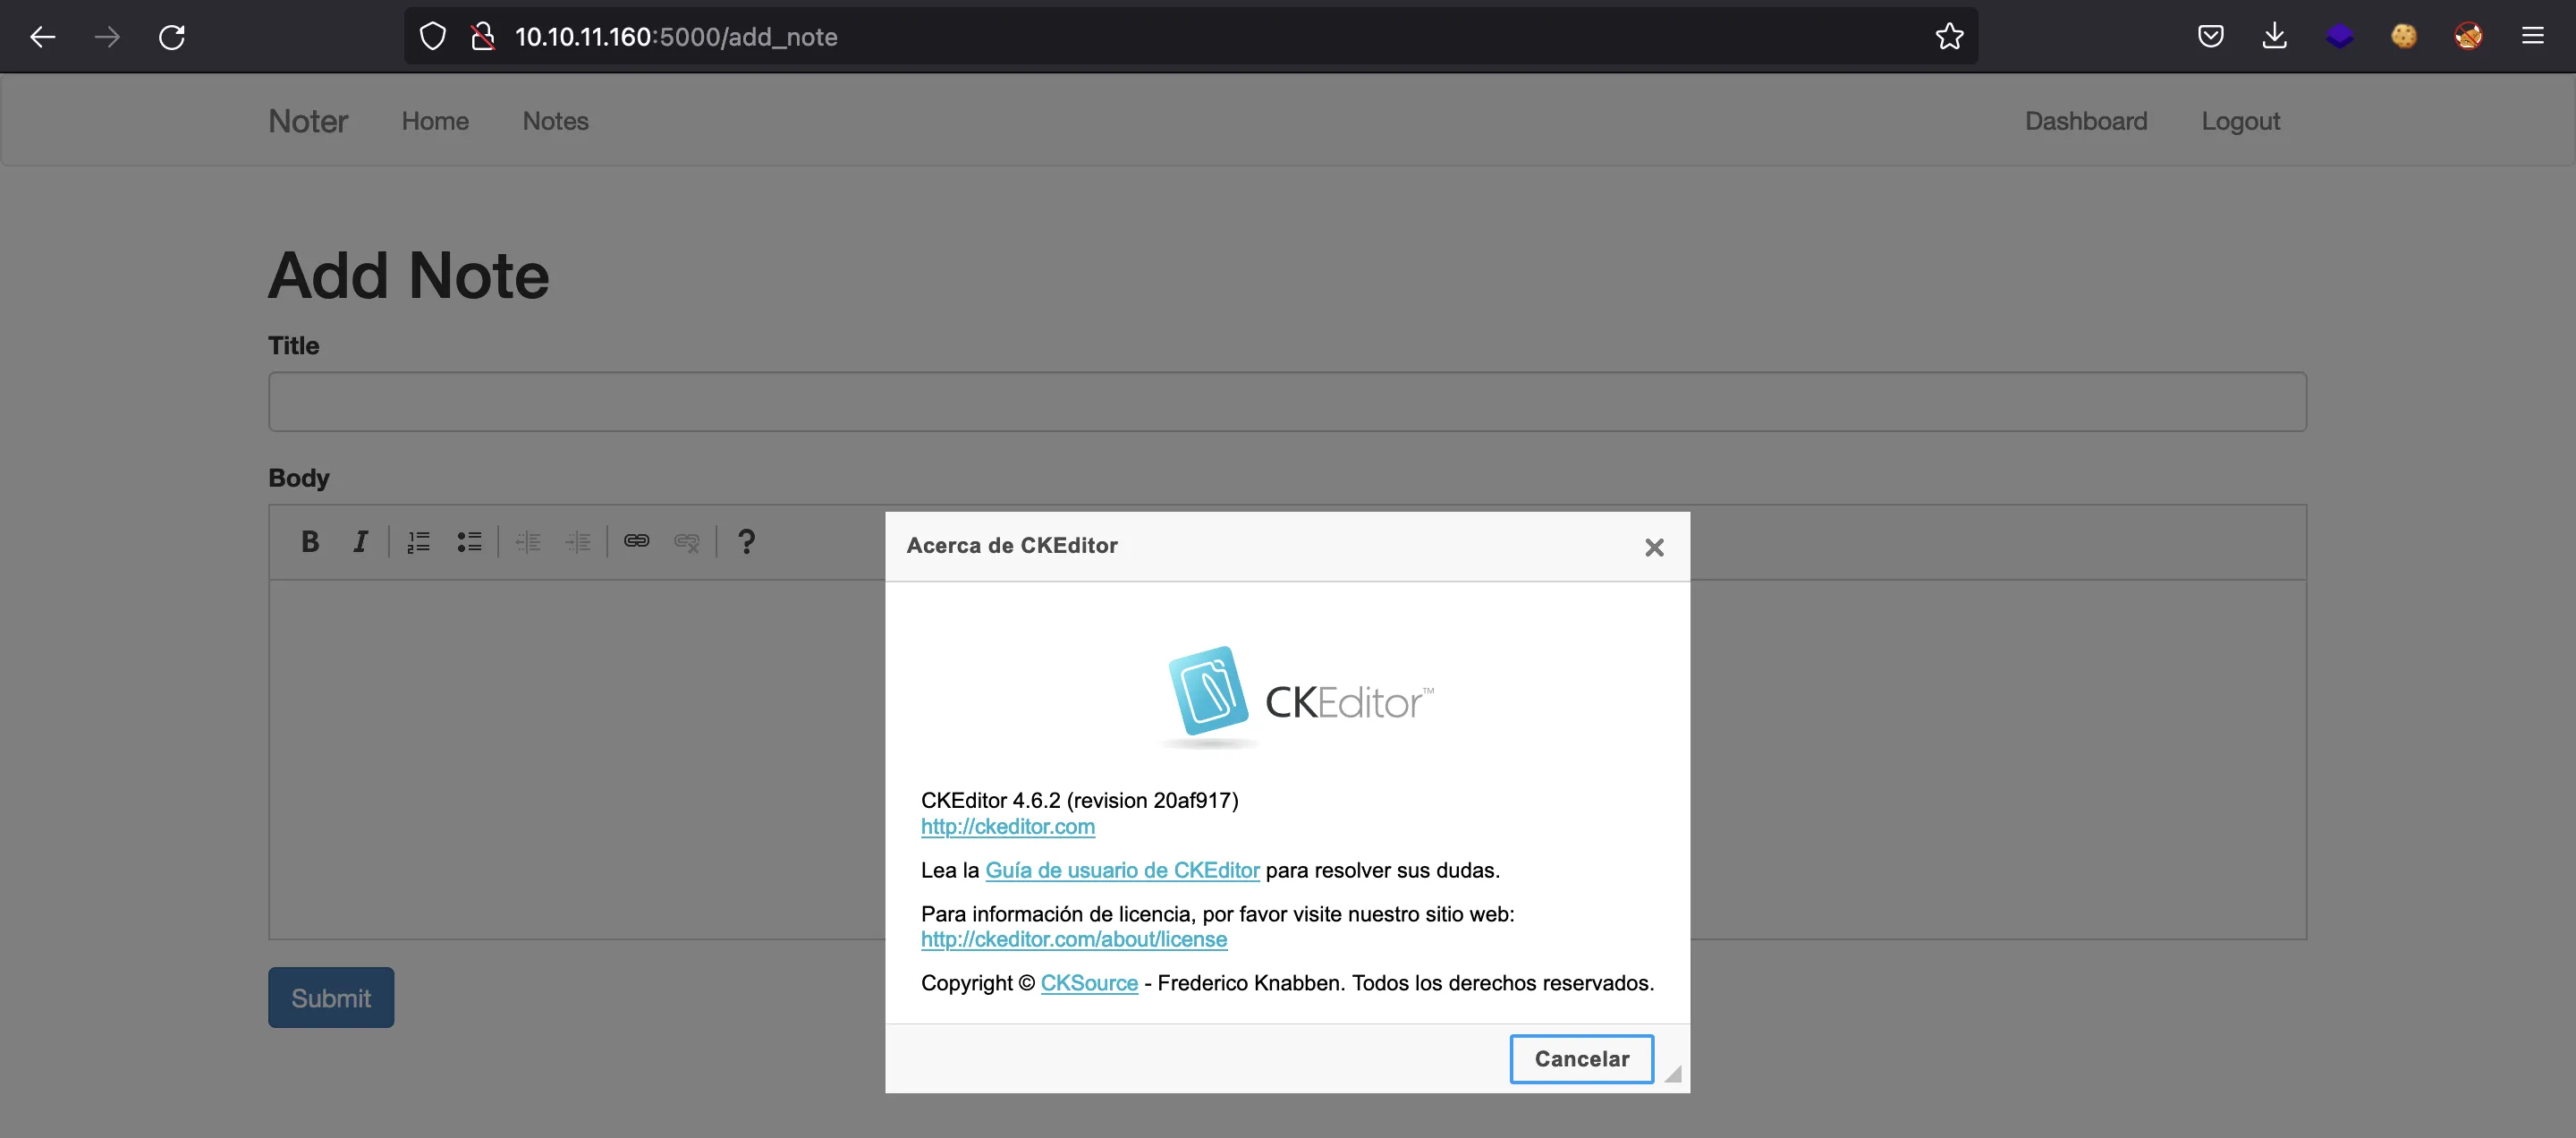The image size is (2576, 1138).
Task: Open the shield tracking protection icon
Action: 432,37
